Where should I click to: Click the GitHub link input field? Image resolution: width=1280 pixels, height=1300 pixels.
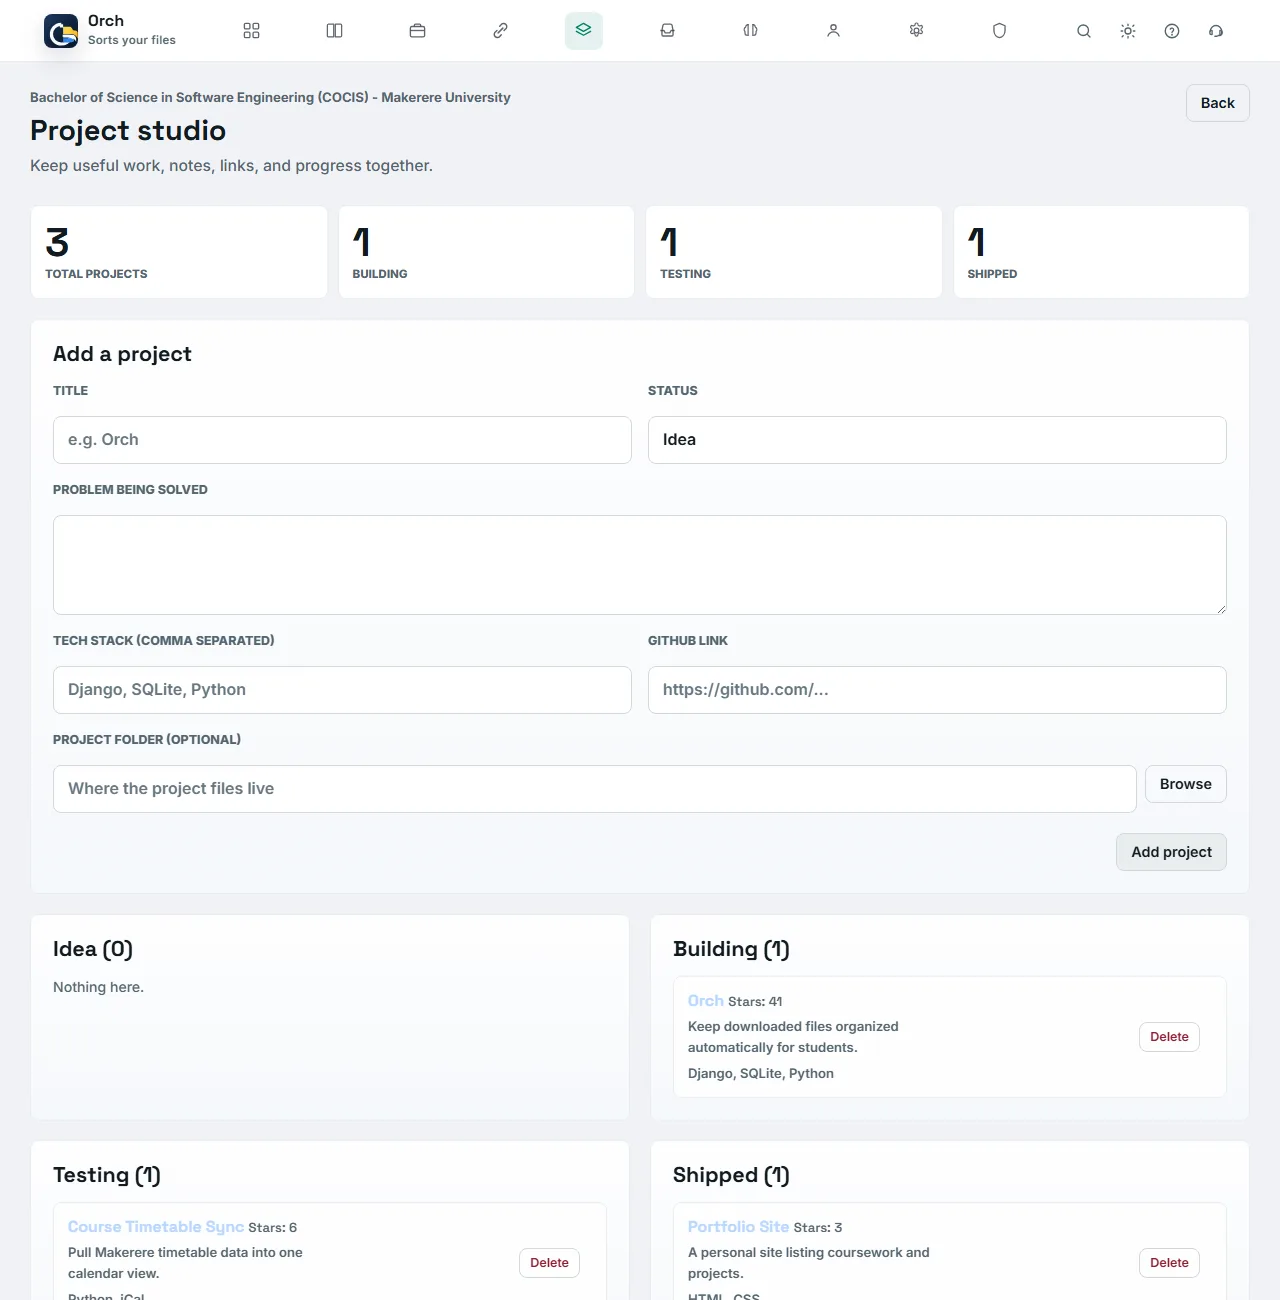click(937, 690)
